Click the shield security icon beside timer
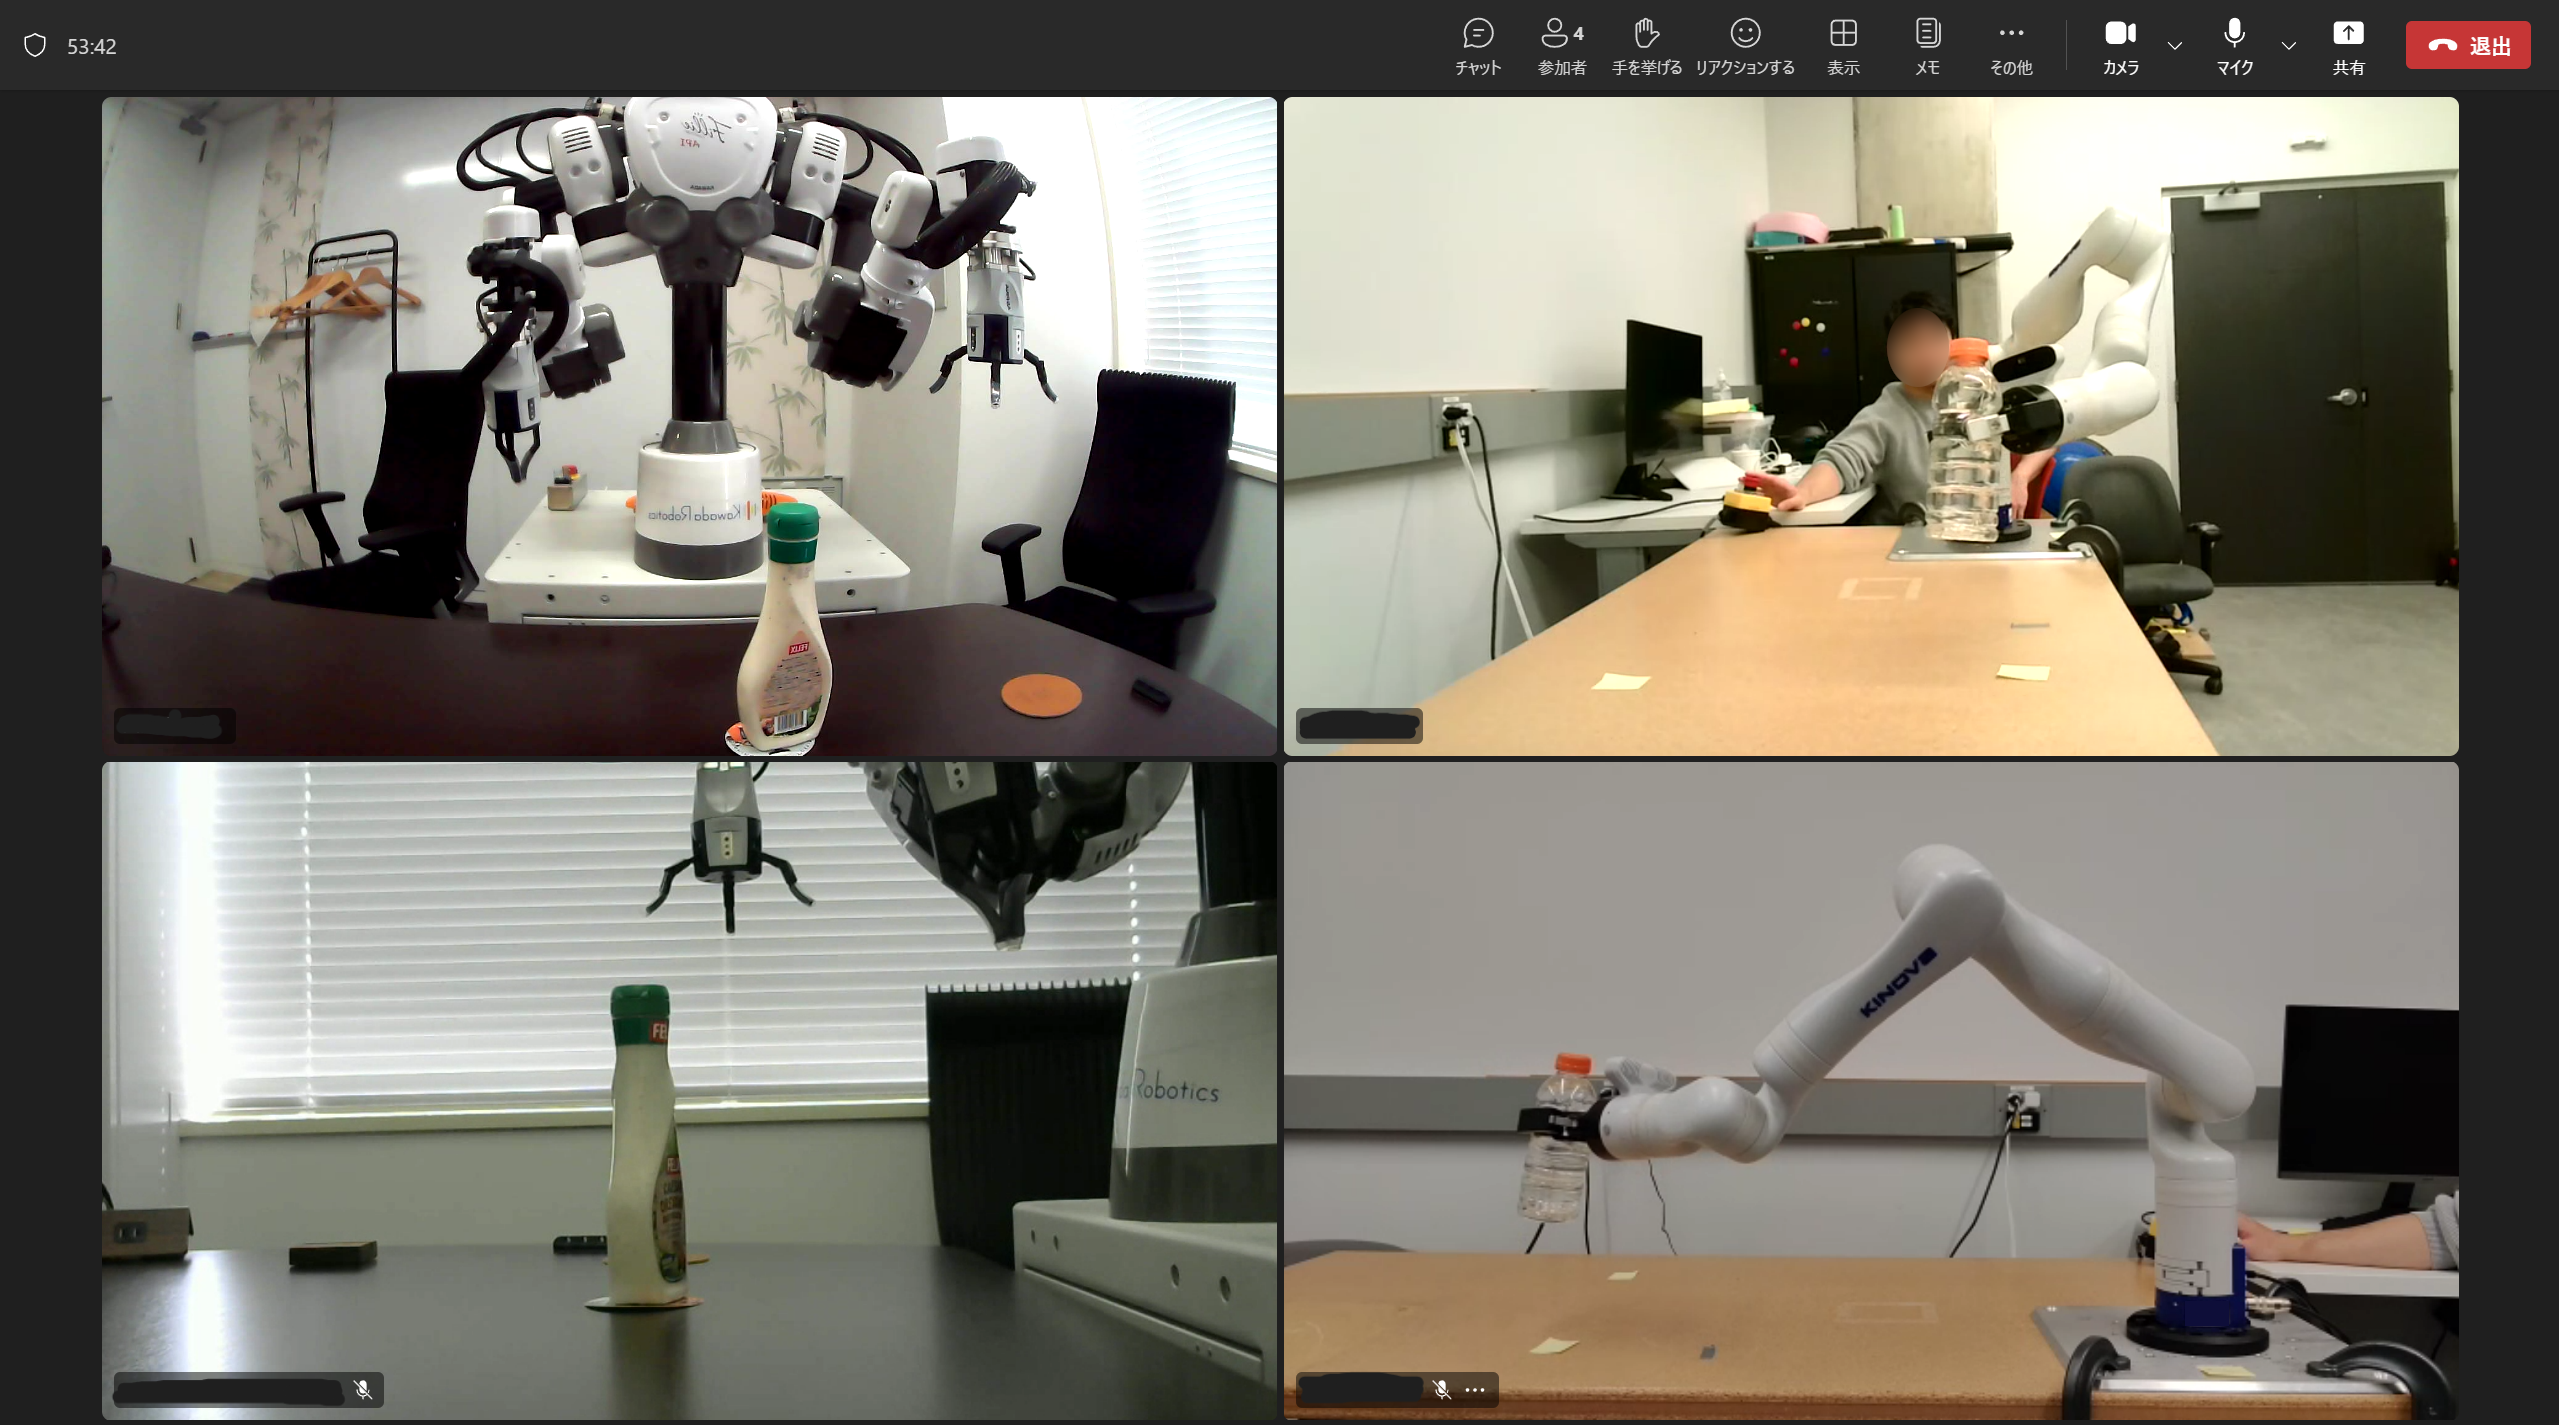This screenshot has height=1425, width=2559. click(35, 46)
